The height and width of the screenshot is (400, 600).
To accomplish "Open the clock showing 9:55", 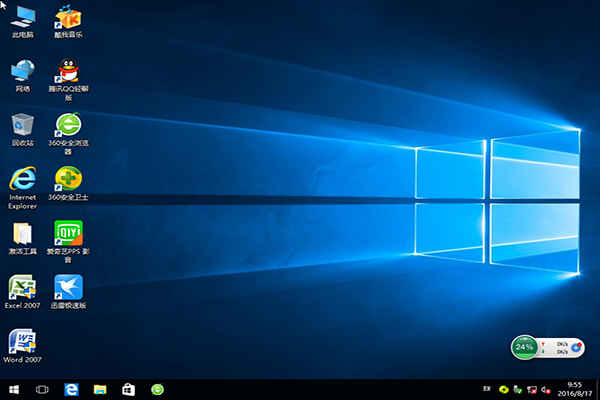I will [x=574, y=389].
